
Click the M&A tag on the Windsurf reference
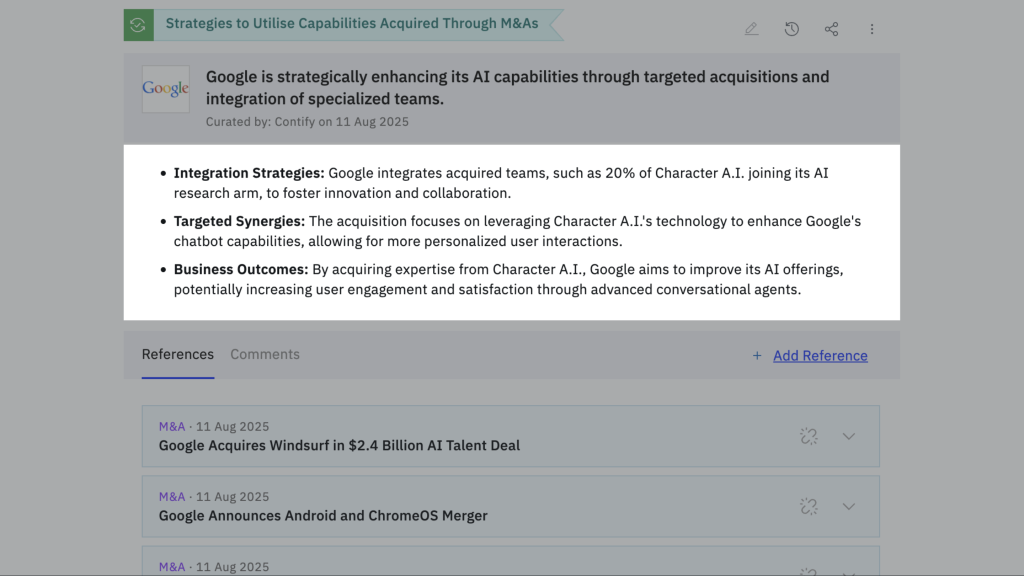pos(172,427)
